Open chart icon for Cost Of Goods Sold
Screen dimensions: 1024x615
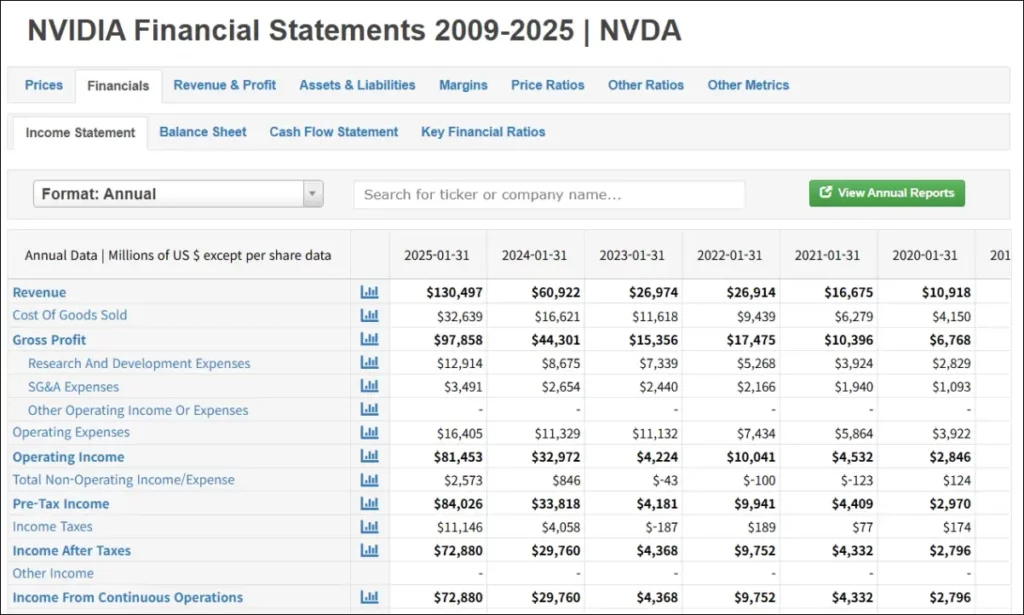[x=369, y=315]
